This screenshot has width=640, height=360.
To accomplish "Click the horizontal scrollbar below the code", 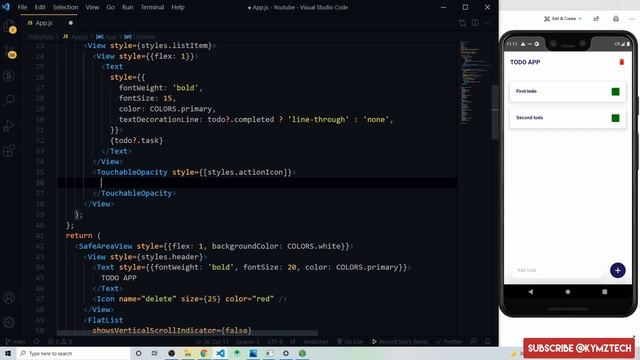I will click(x=188, y=333).
